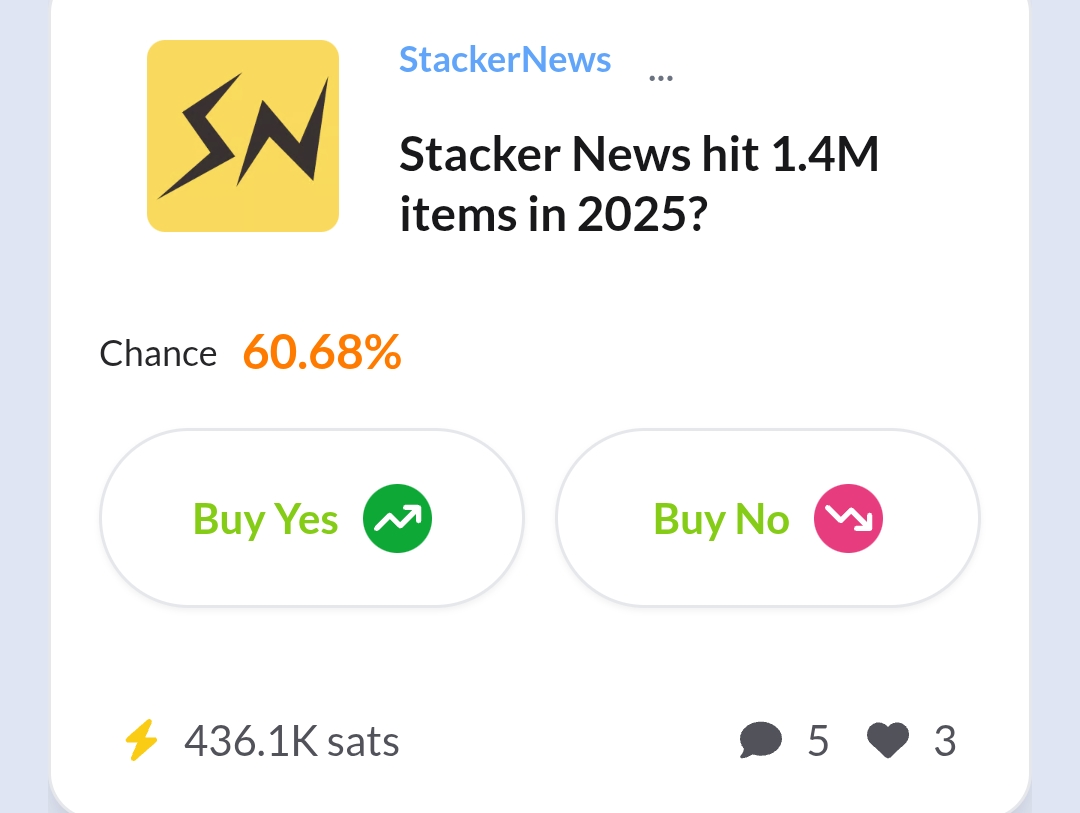
Task: Click the Chance label text
Action: coord(158,353)
